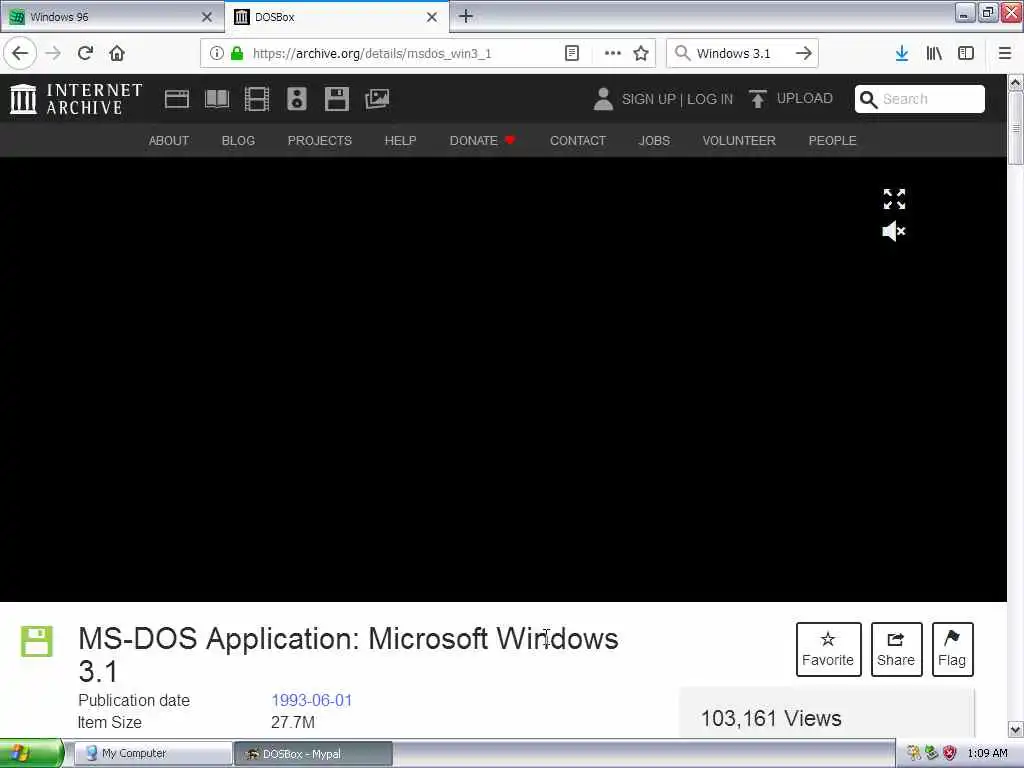Toggle the browser sidebar
This screenshot has width=1024, height=768.
[966, 54]
